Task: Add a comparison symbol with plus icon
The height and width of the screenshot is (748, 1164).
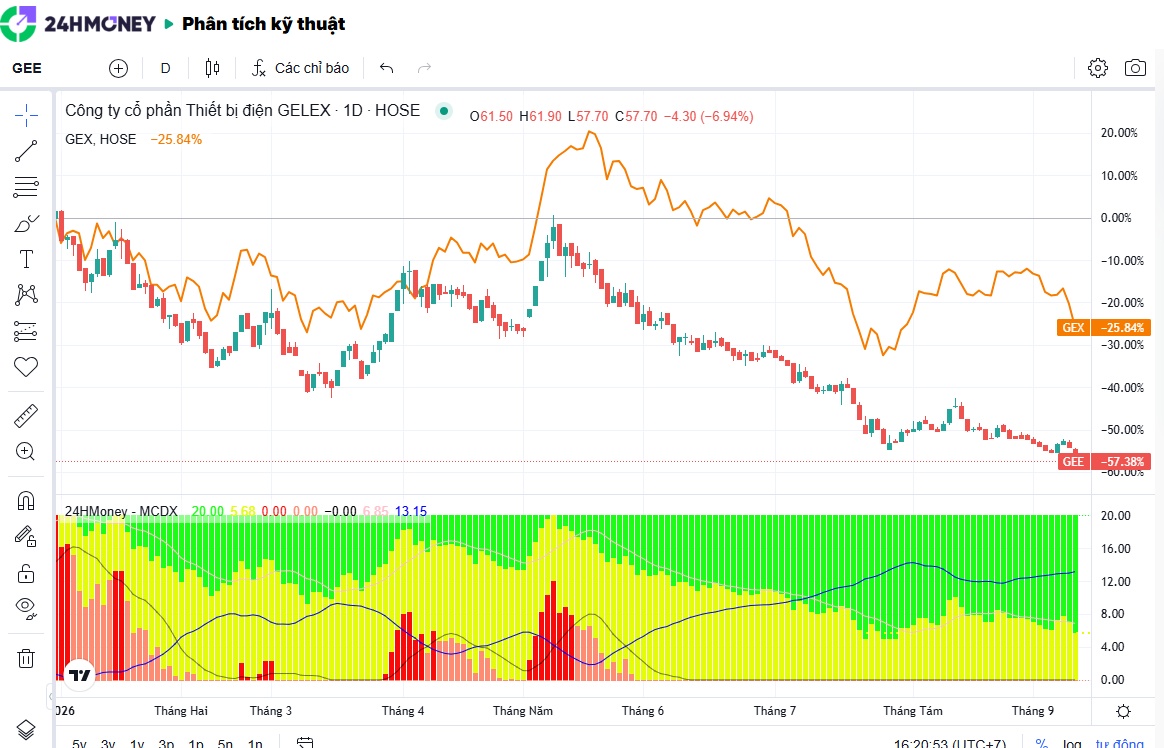Action: (119, 68)
